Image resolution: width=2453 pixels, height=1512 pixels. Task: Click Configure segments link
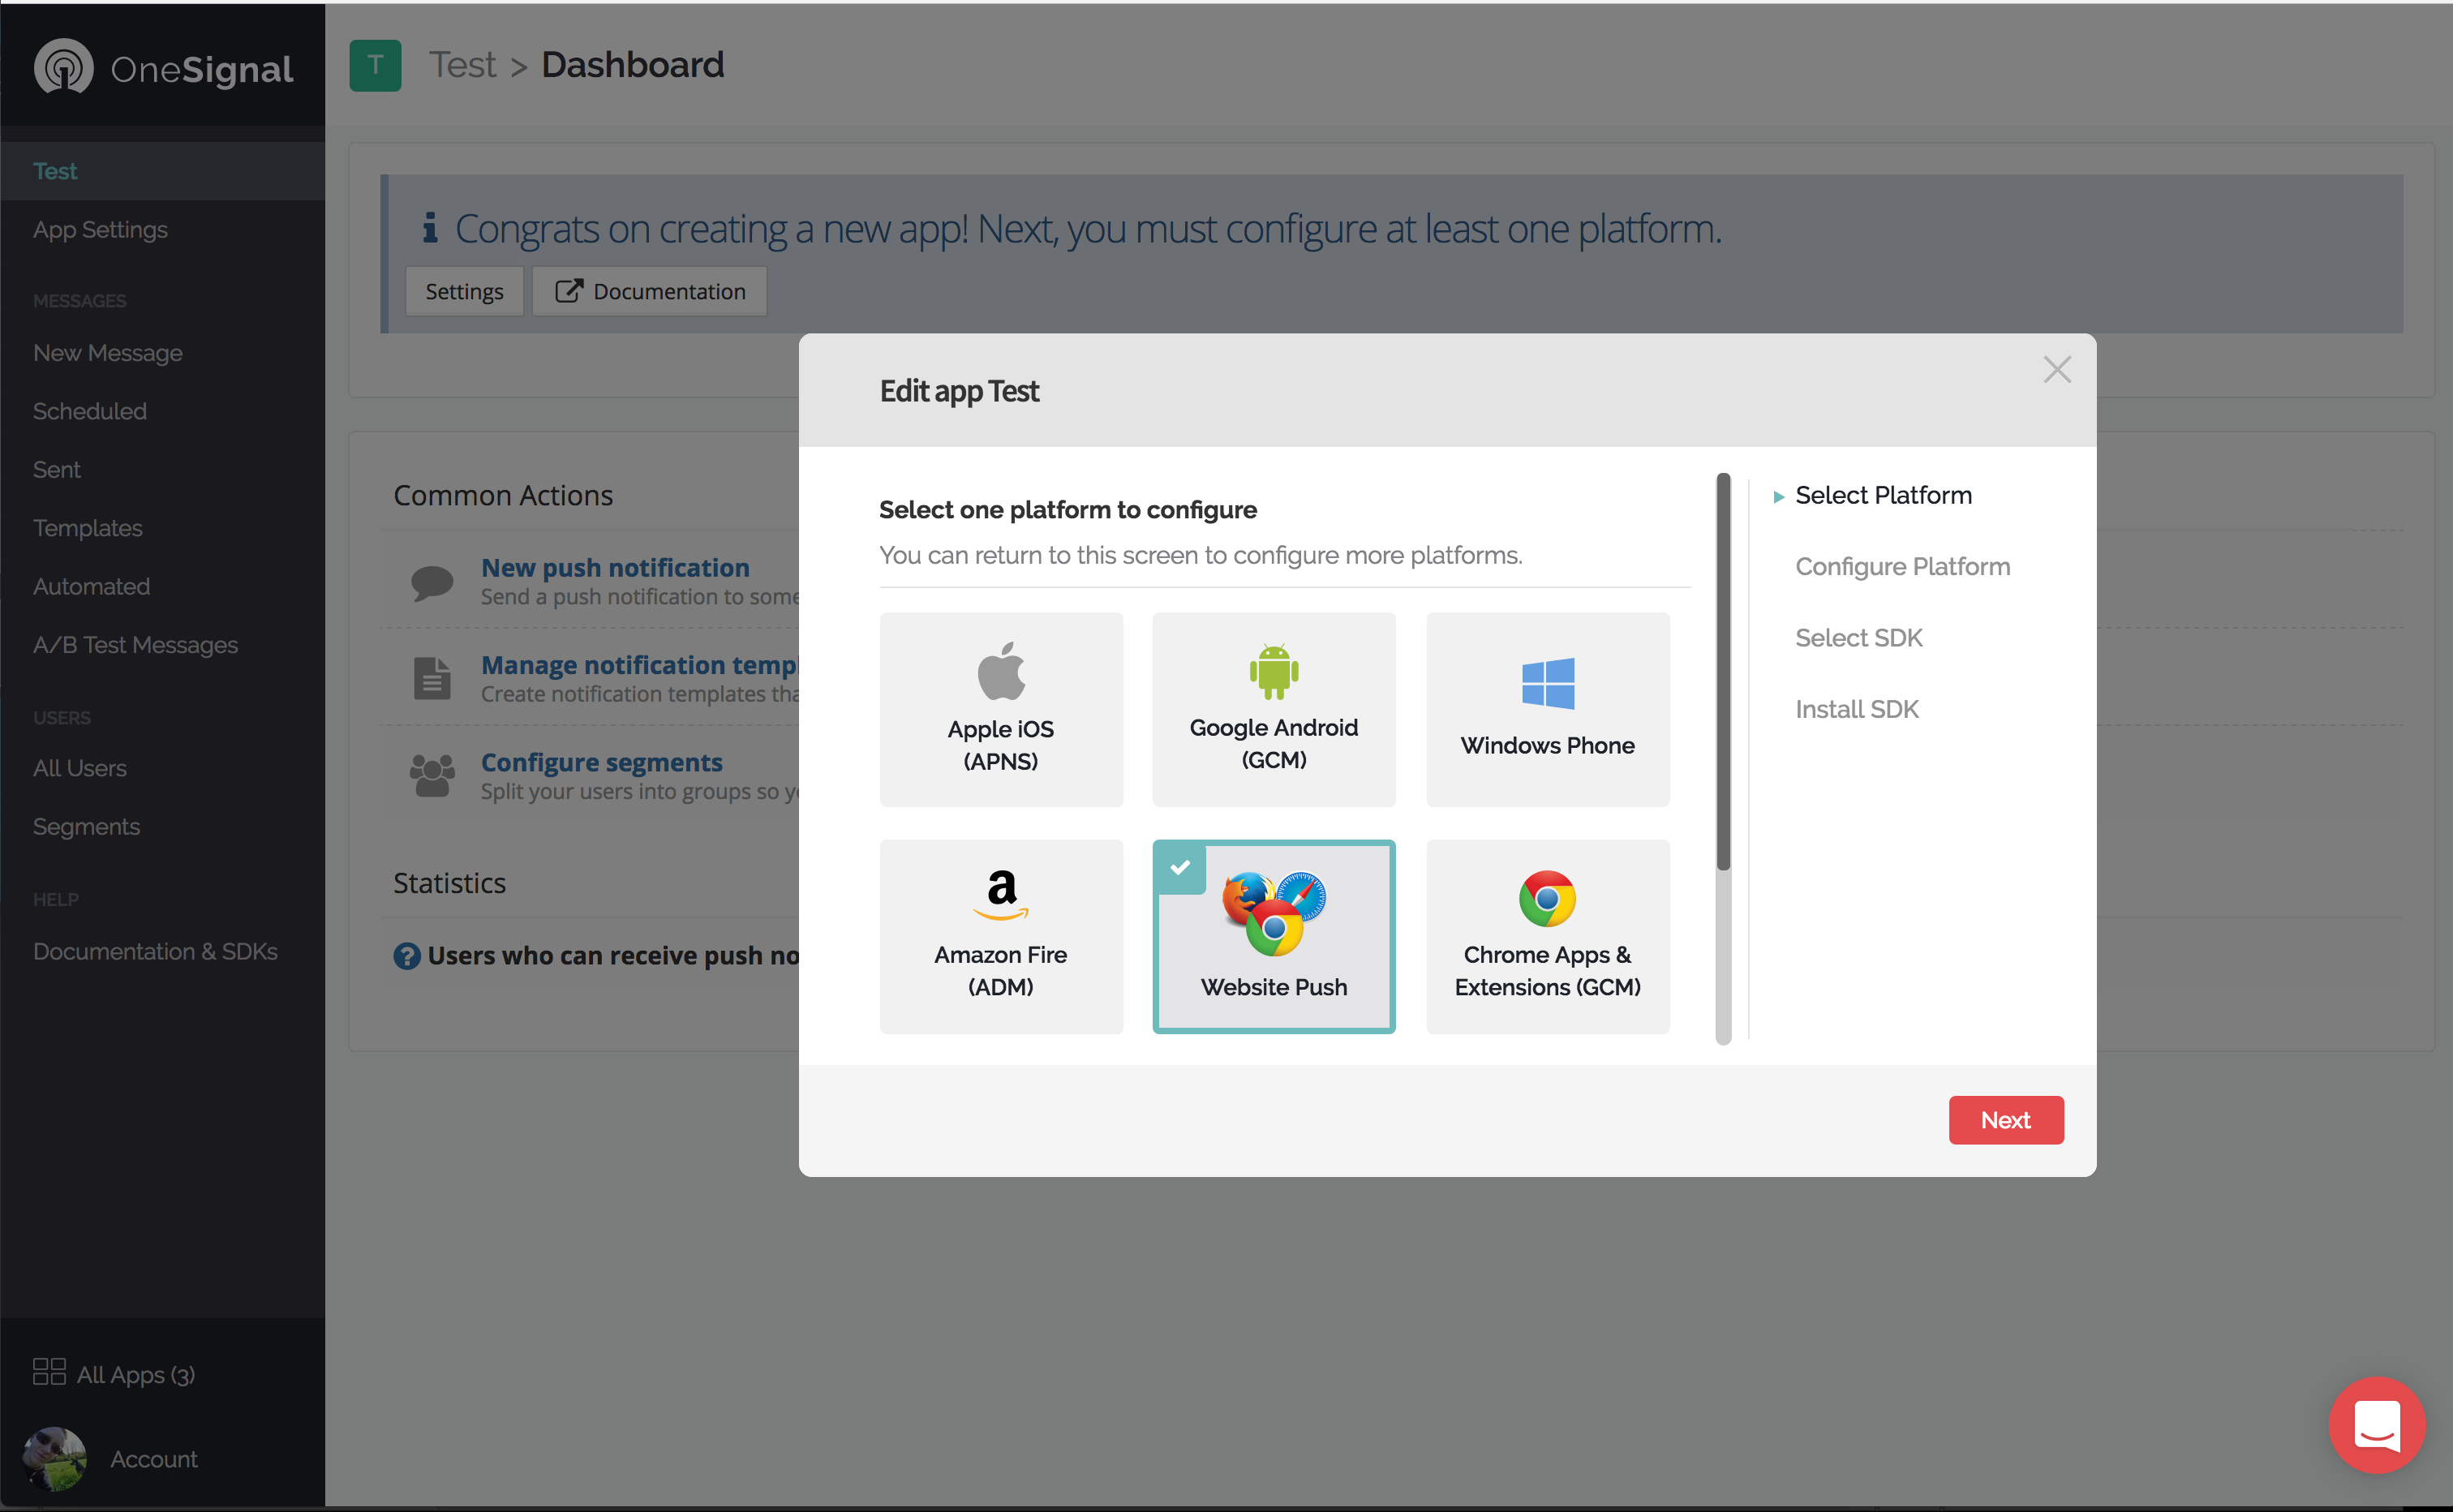tap(601, 762)
